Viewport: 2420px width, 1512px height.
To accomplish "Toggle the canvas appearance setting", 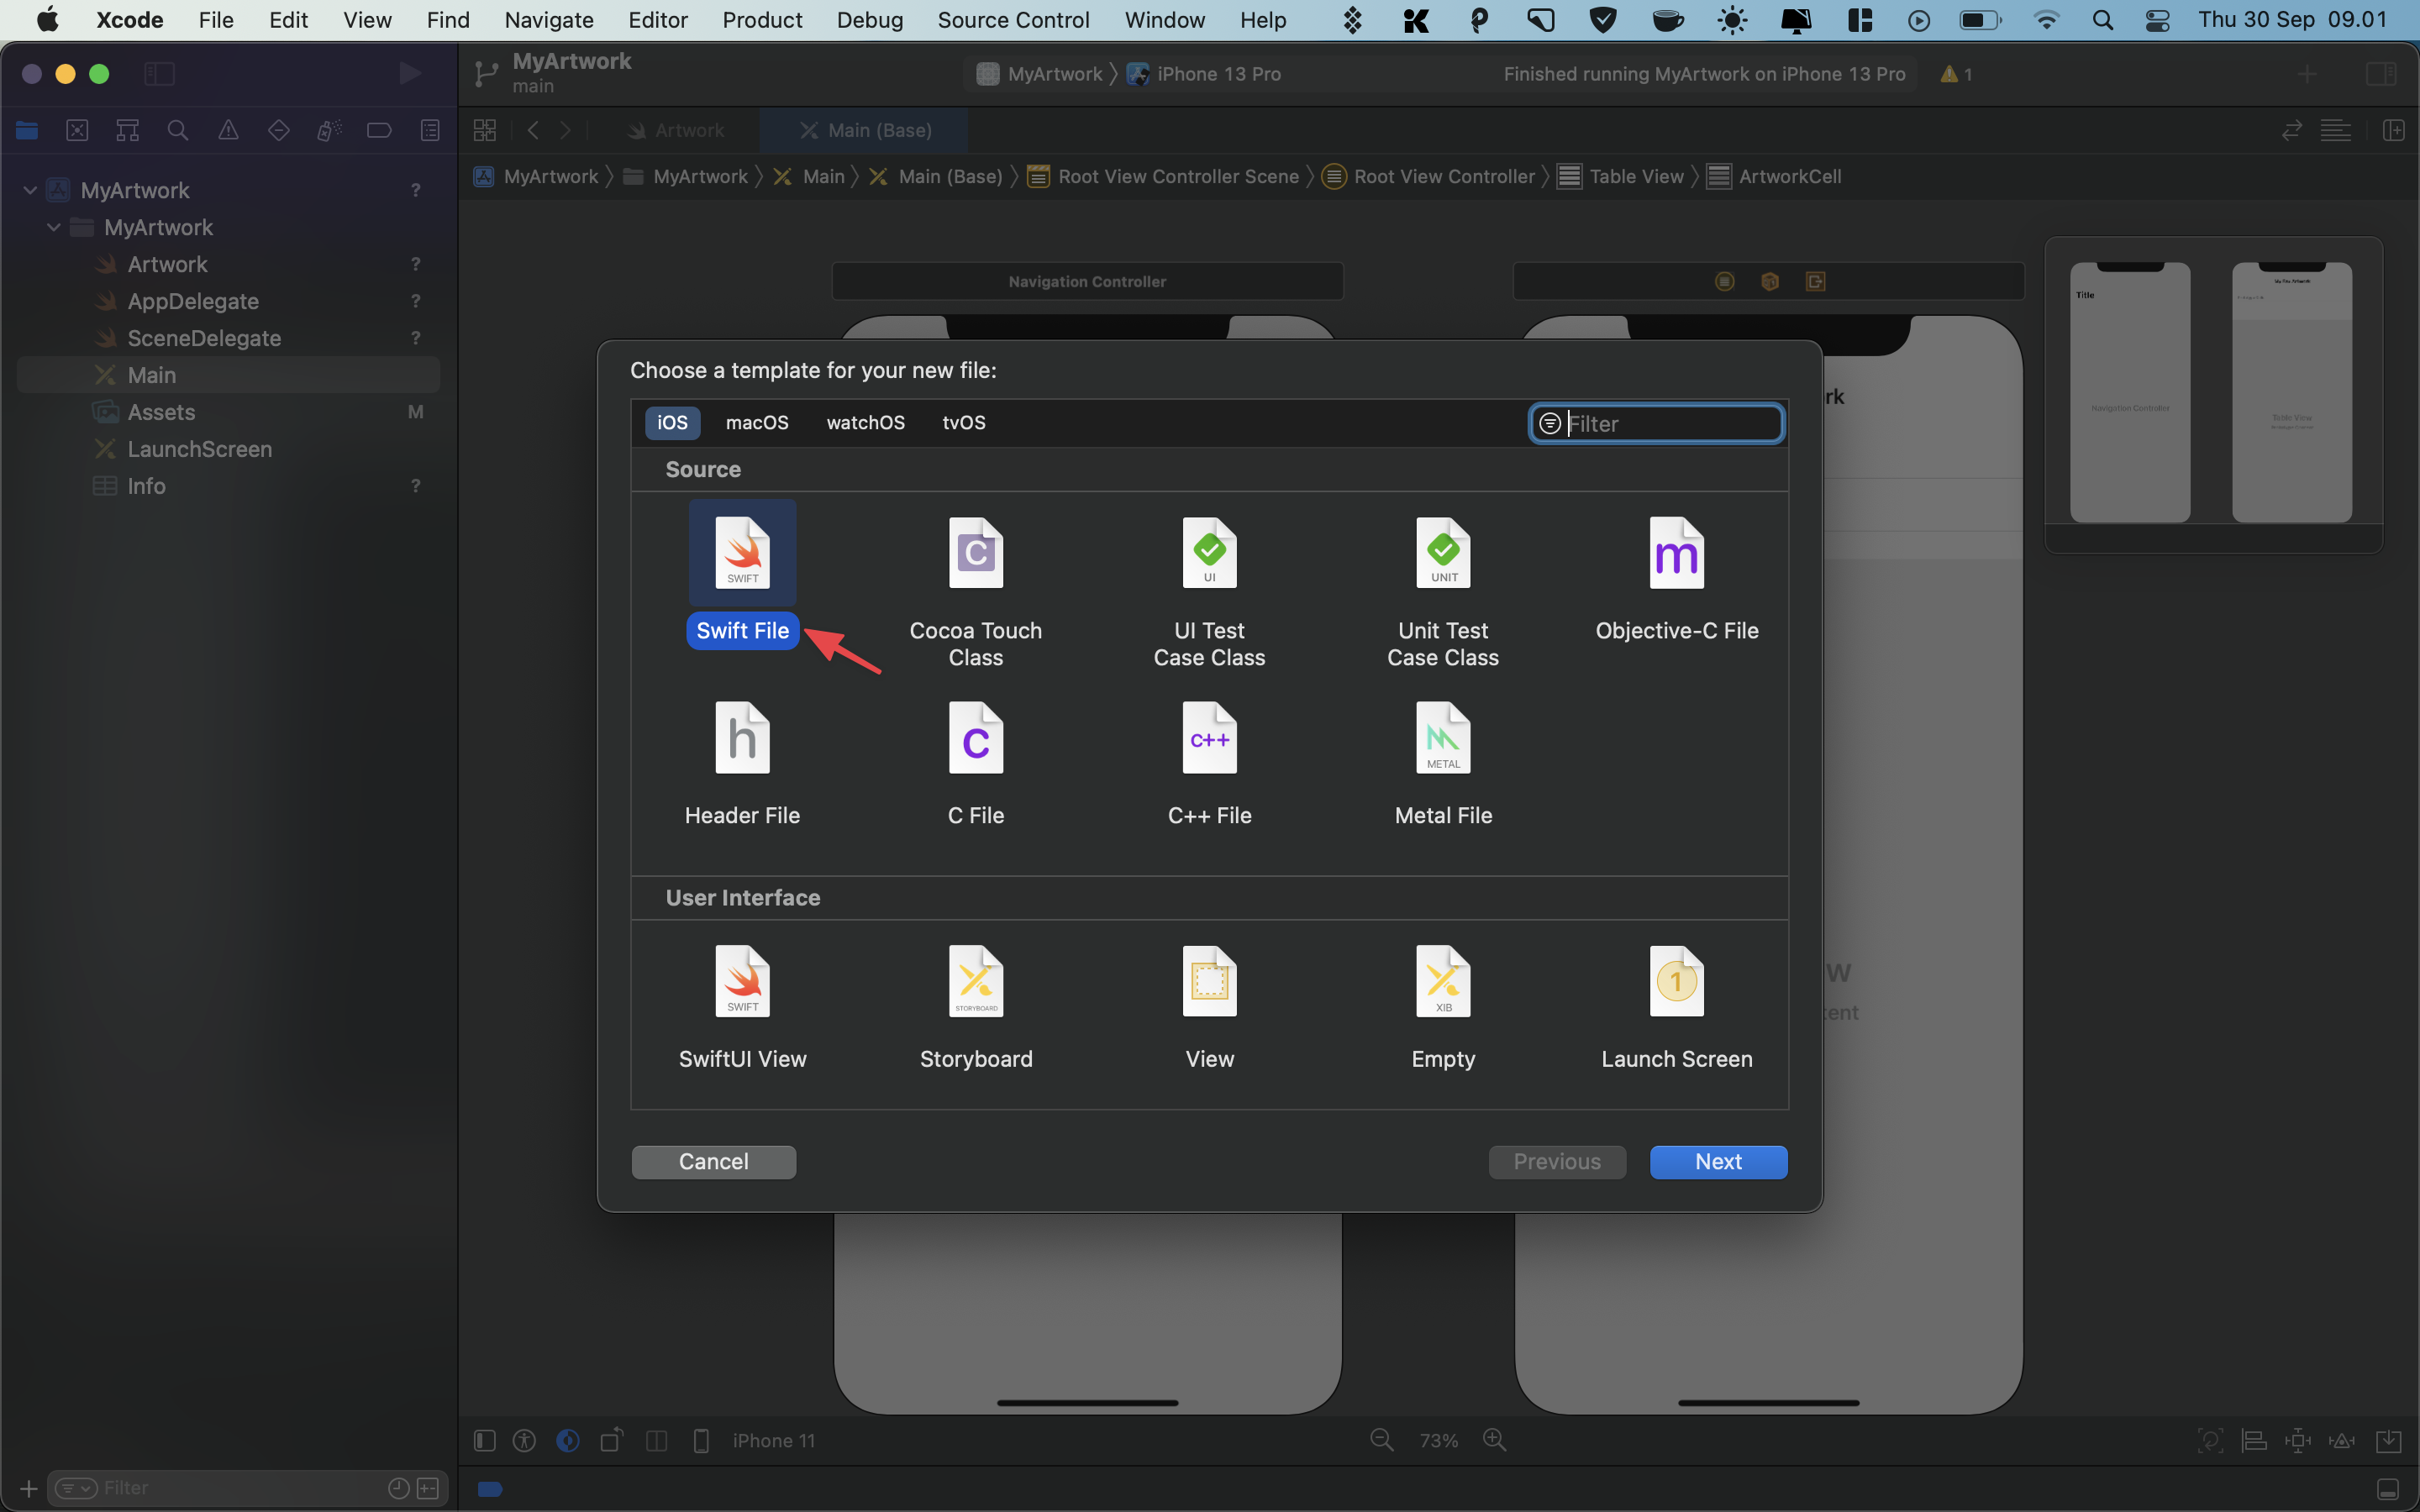I will click(x=568, y=1440).
